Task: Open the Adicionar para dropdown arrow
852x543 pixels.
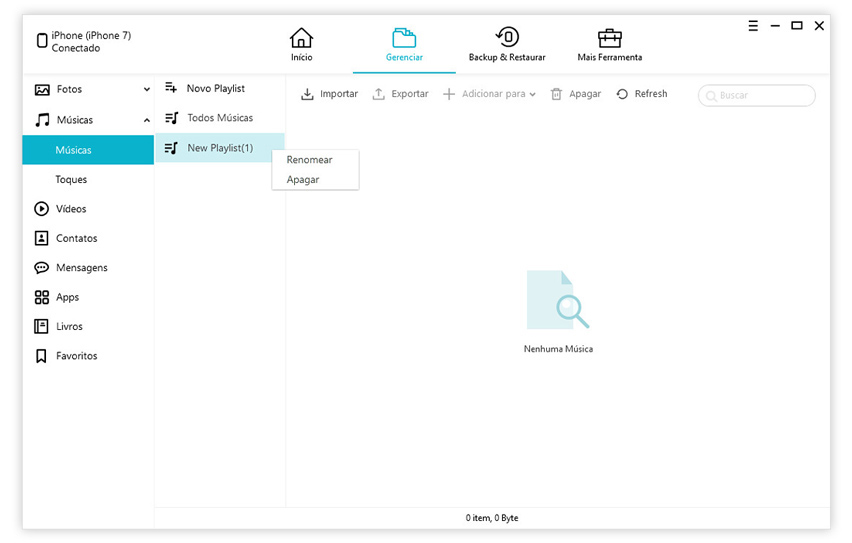Action: tap(532, 95)
